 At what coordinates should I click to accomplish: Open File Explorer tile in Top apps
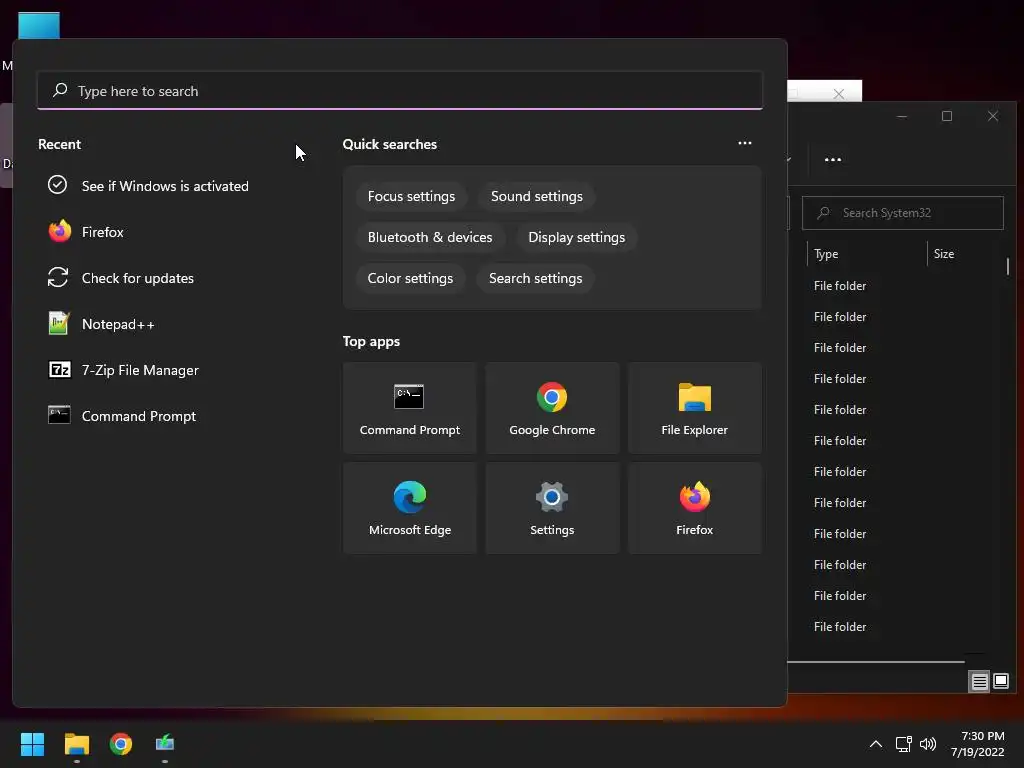pyautogui.click(x=694, y=408)
